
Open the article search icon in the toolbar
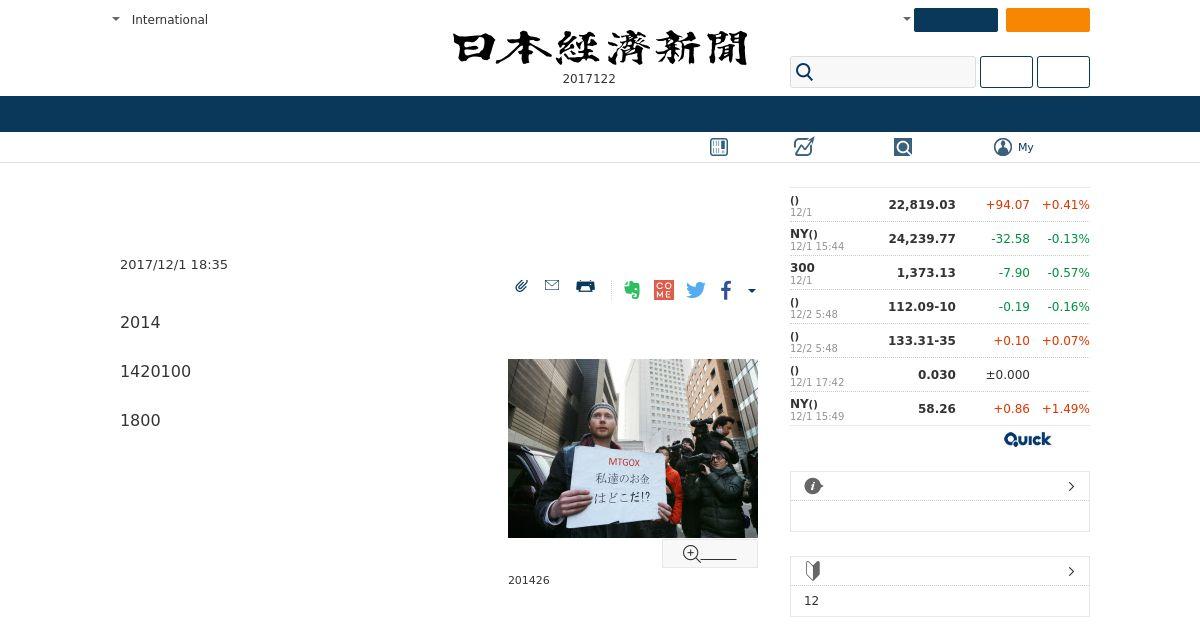point(903,147)
